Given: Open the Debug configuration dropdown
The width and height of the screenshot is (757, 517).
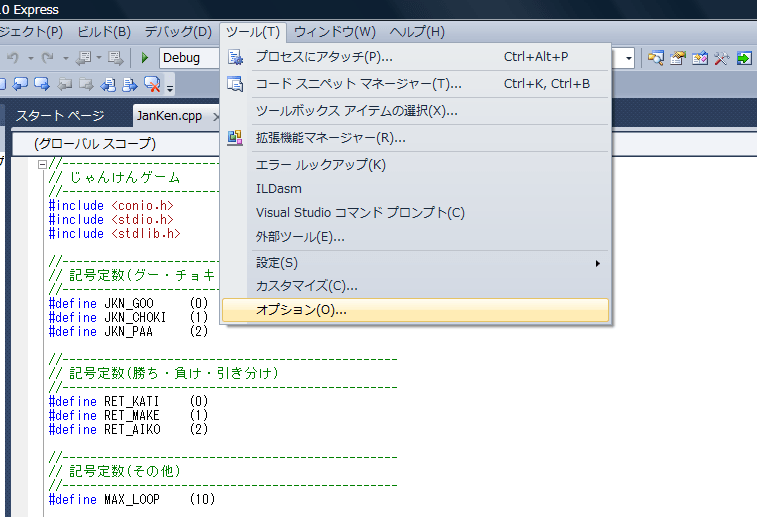Looking at the screenshot, I should pos(190,58).
